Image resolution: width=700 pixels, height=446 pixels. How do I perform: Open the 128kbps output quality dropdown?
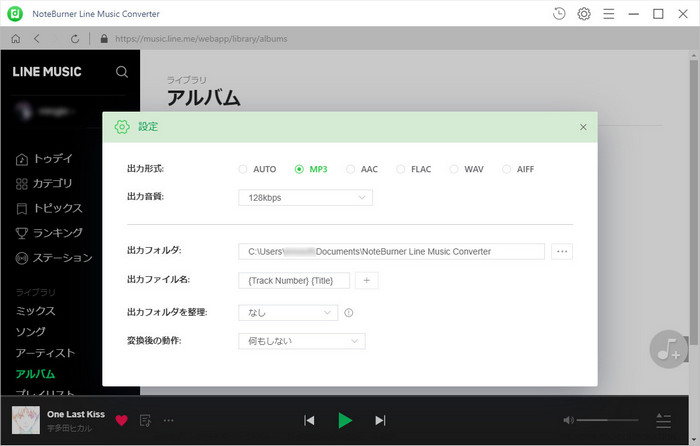tap(305, 198)
